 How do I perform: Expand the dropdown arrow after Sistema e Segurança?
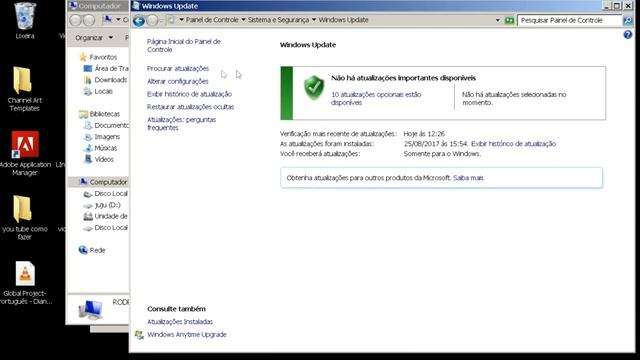tap(314, 20)
